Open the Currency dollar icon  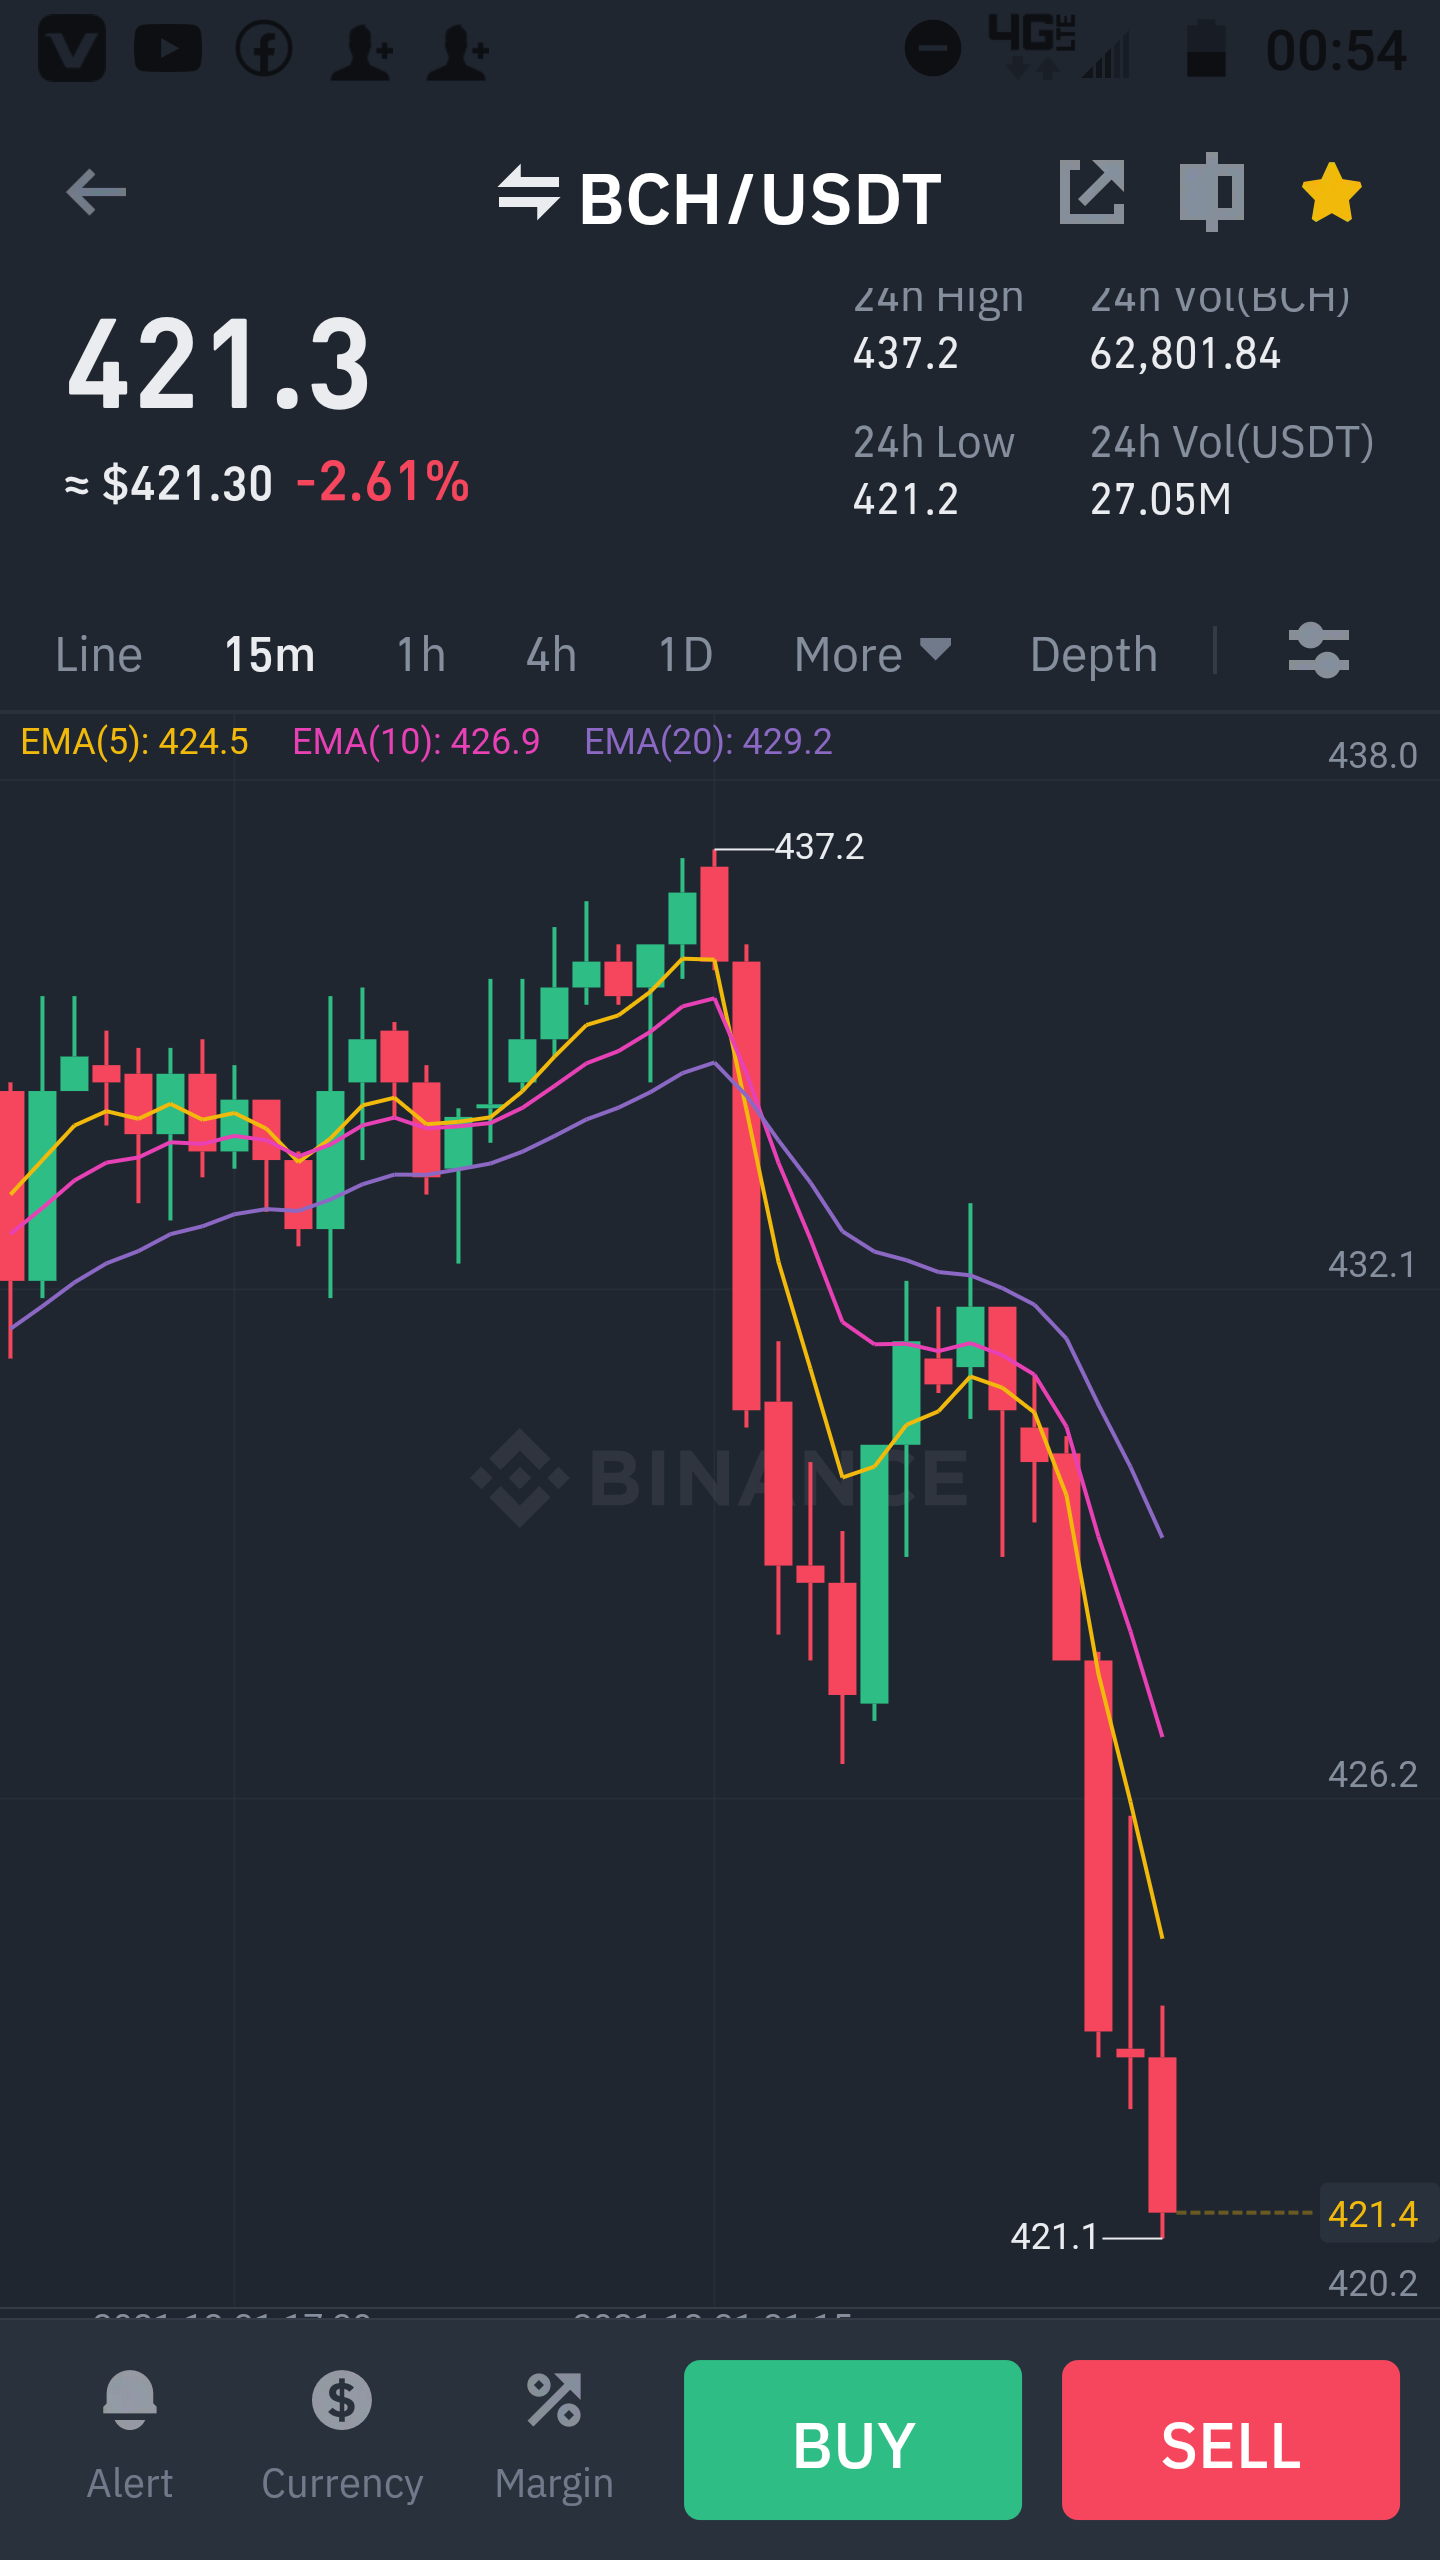342,2400
